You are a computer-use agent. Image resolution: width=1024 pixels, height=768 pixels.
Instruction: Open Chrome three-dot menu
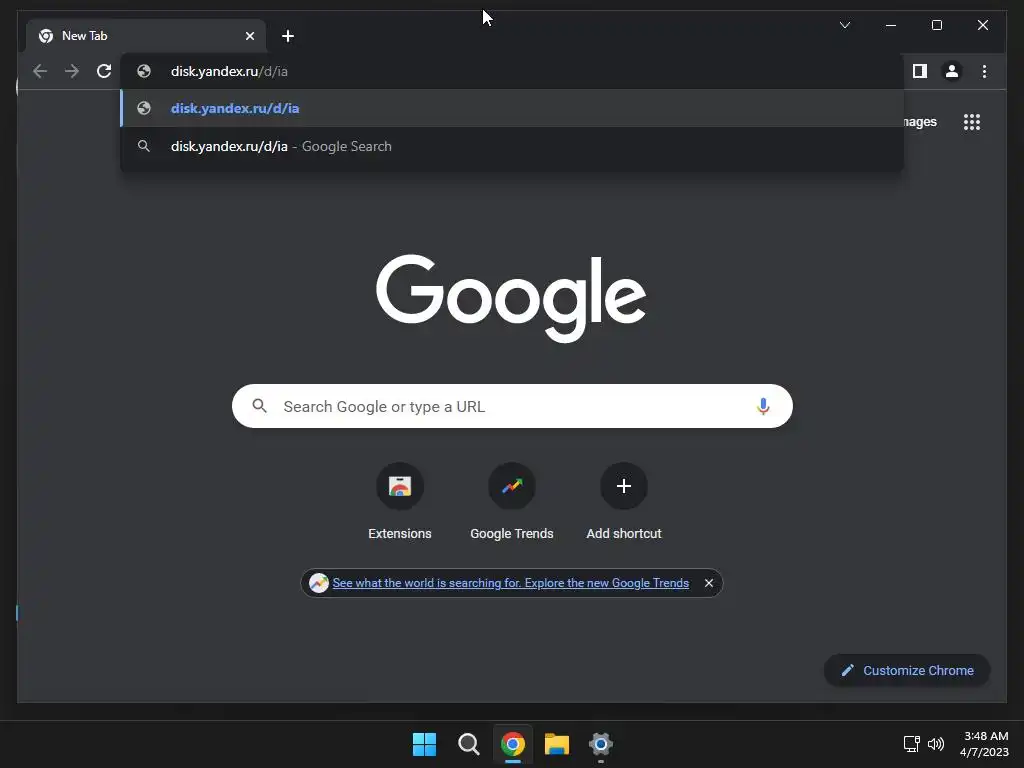point(984,71)
